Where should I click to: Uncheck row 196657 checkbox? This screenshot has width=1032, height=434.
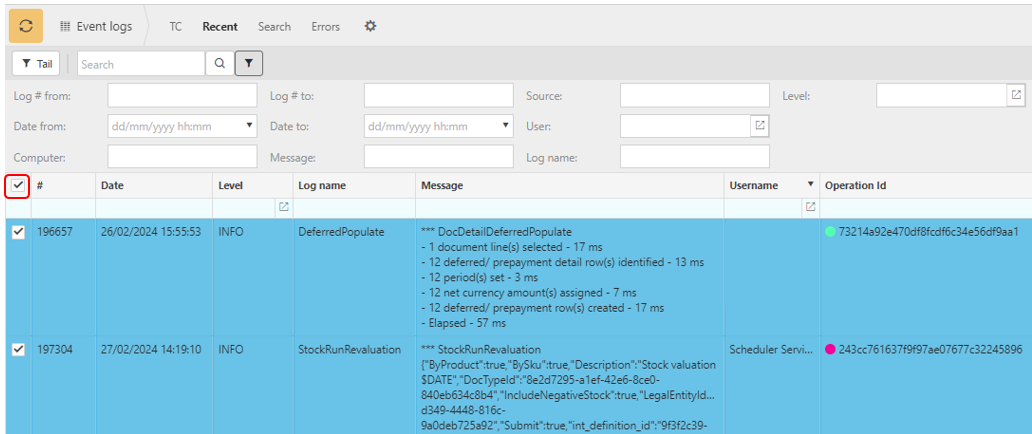[x=18, y=232]
